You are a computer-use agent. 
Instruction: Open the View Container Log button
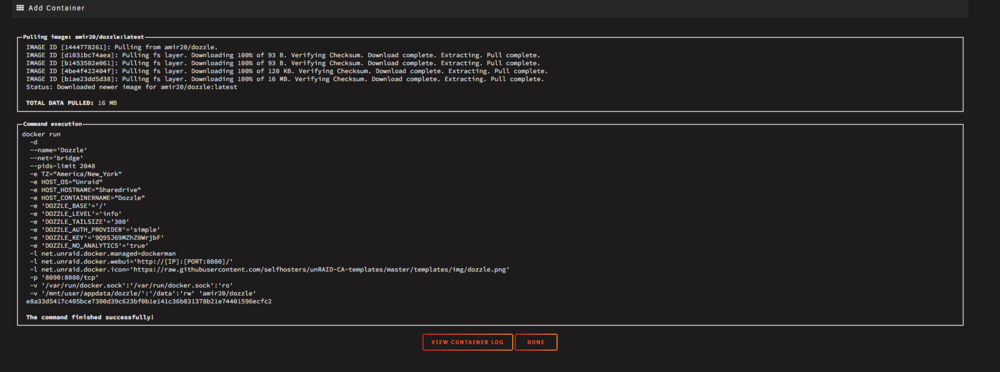click(x=467, y=342)
